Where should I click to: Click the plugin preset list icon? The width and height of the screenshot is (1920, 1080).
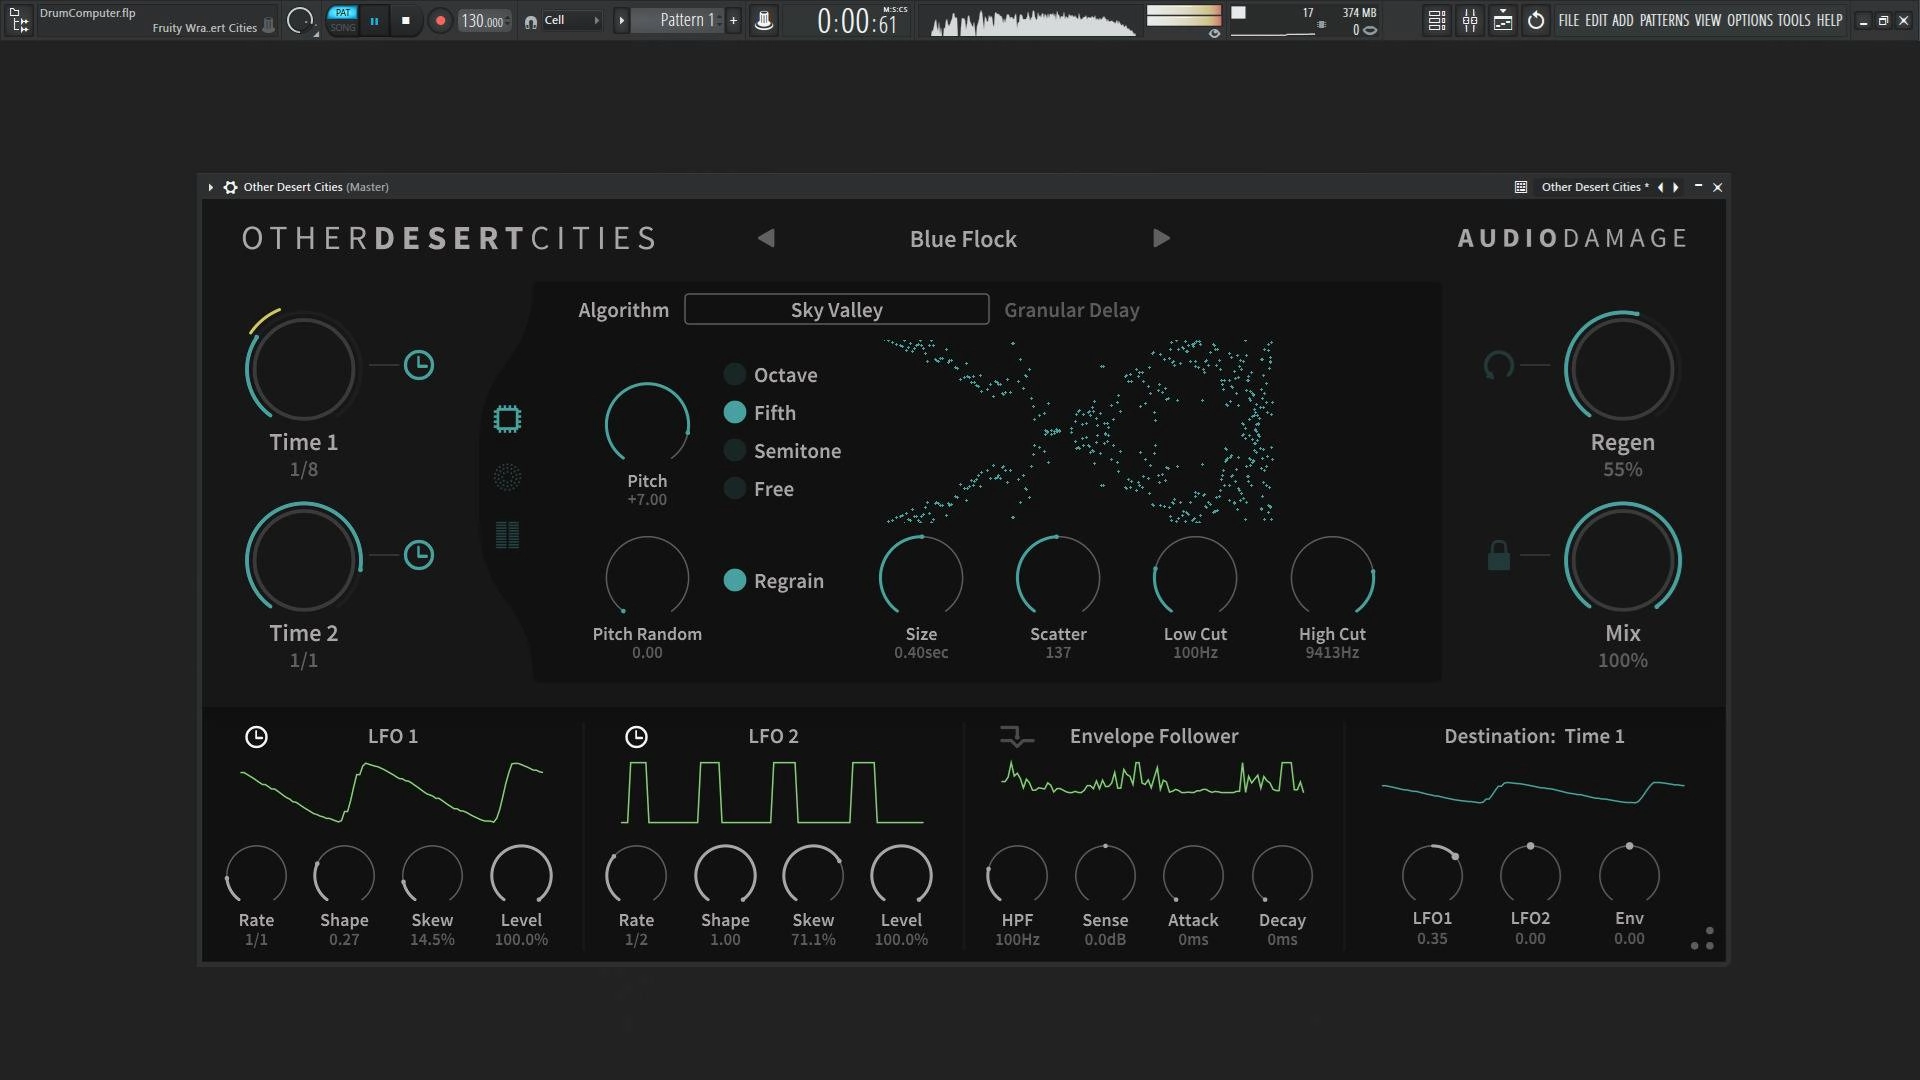(1521, 187)
